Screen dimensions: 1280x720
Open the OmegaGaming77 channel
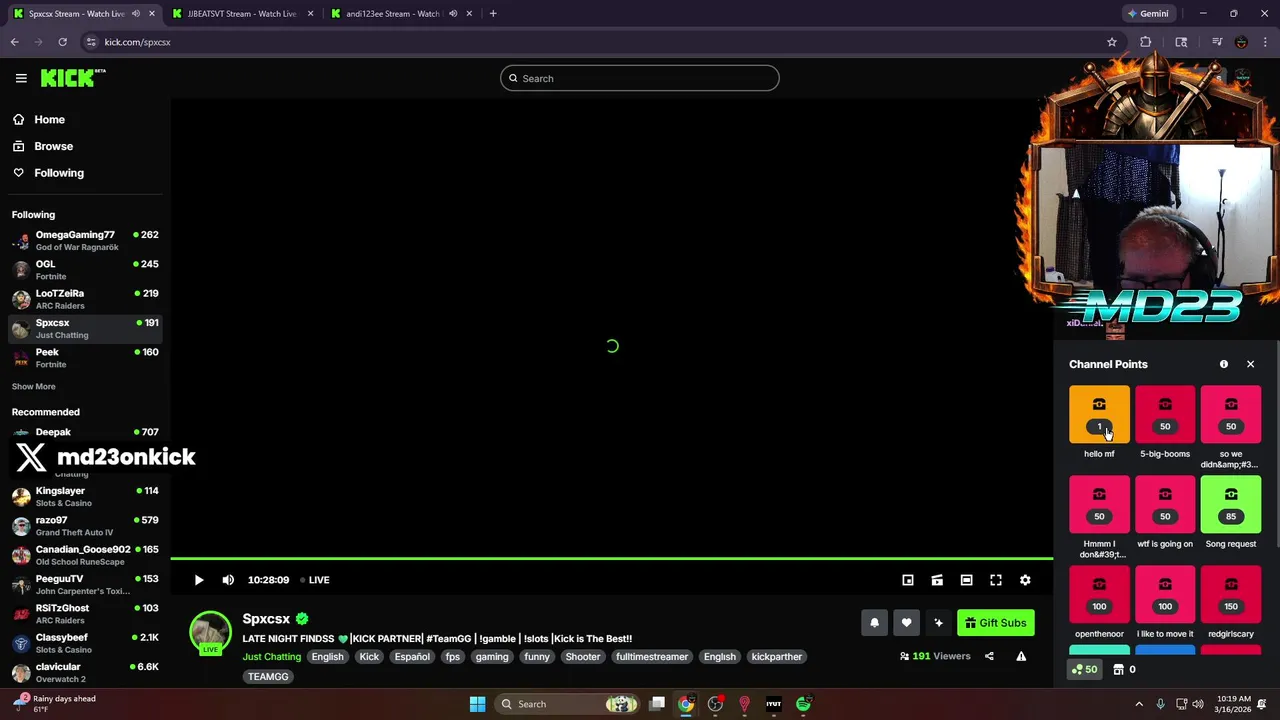pos(85,240)
